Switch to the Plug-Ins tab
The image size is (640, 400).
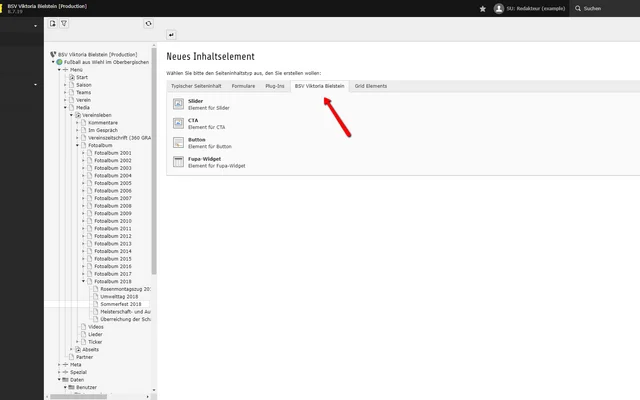pyautogui.click(x=274, y=86)
